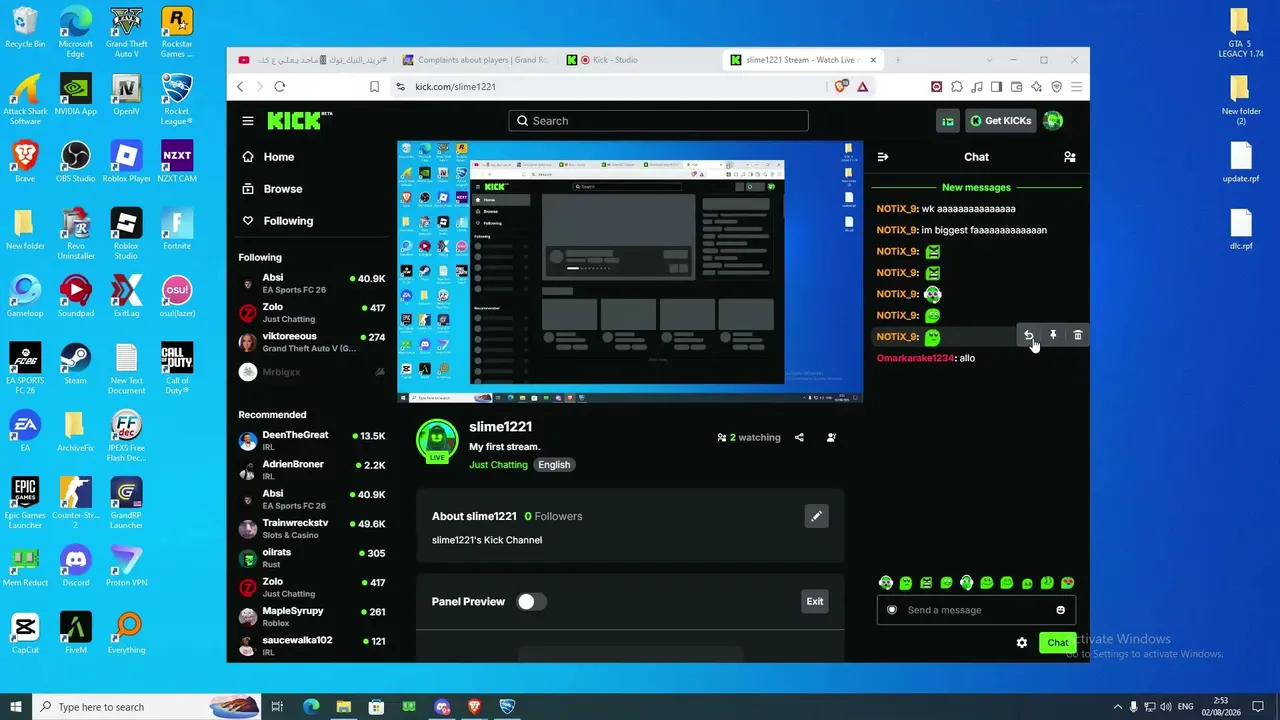Open the Kick hamburger sidebar menu

click(248, 121)
